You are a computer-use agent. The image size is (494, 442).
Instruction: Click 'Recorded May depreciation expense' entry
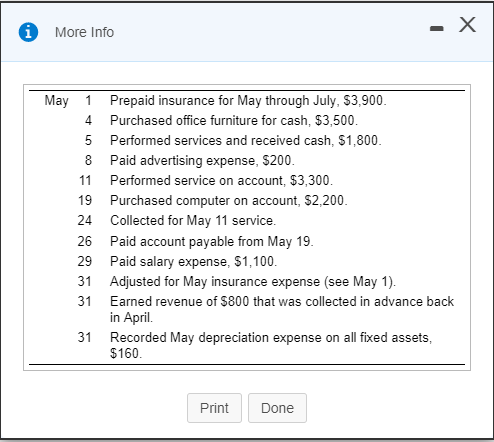pyautogui.click(x=271, y=345)
